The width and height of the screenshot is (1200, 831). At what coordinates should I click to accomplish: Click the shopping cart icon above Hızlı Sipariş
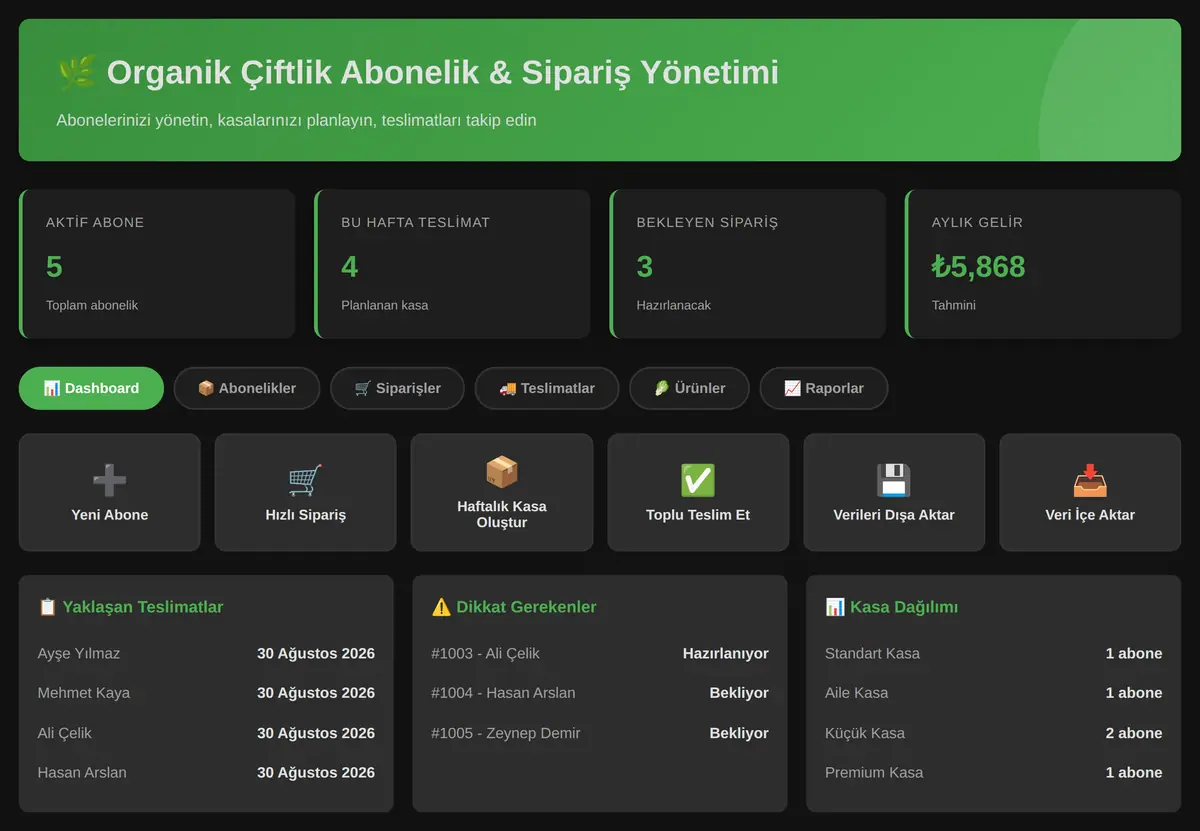click(x=305, y=480)
